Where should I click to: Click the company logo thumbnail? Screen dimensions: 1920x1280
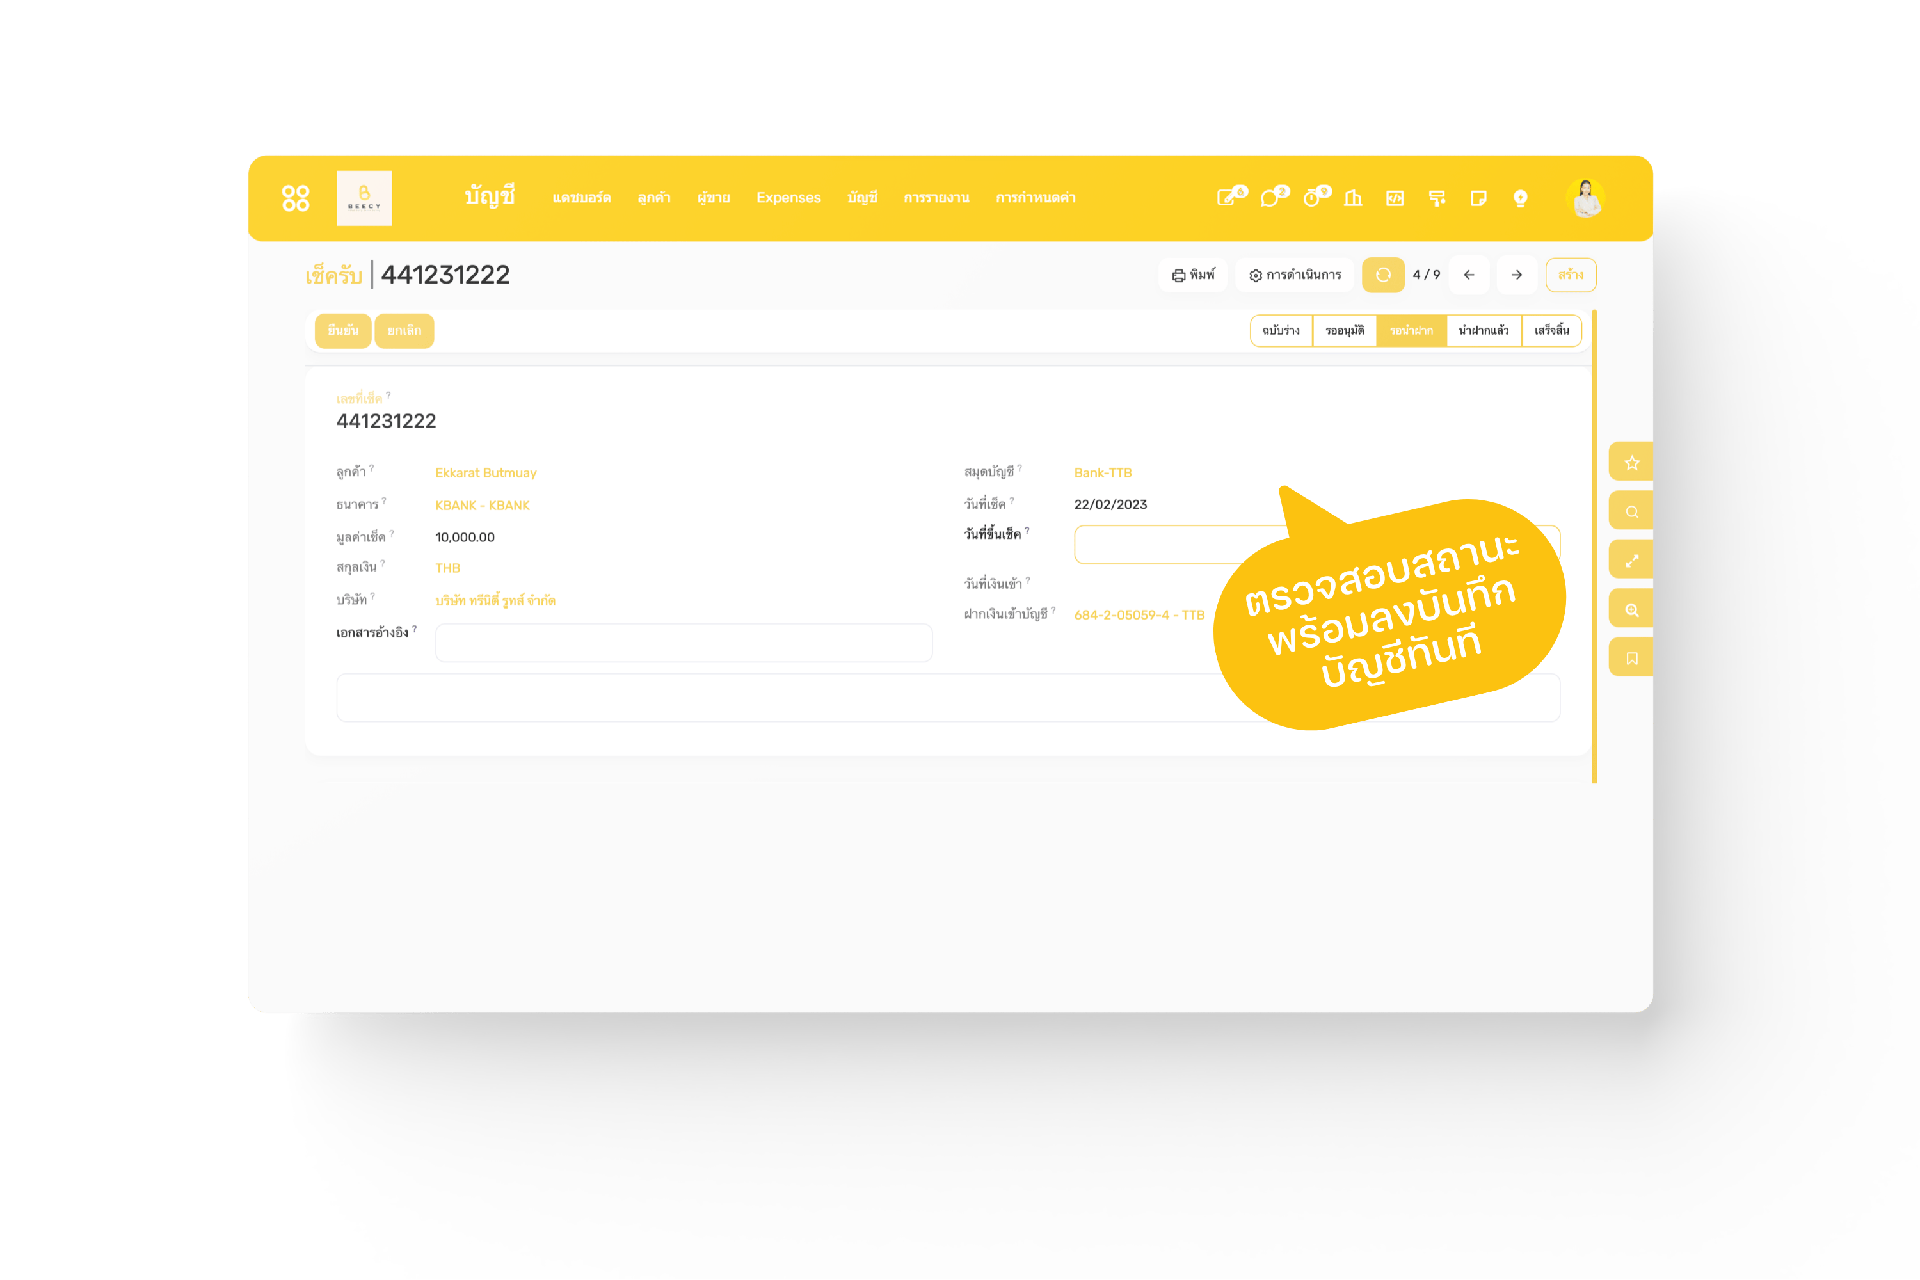(x=364, y=198)
